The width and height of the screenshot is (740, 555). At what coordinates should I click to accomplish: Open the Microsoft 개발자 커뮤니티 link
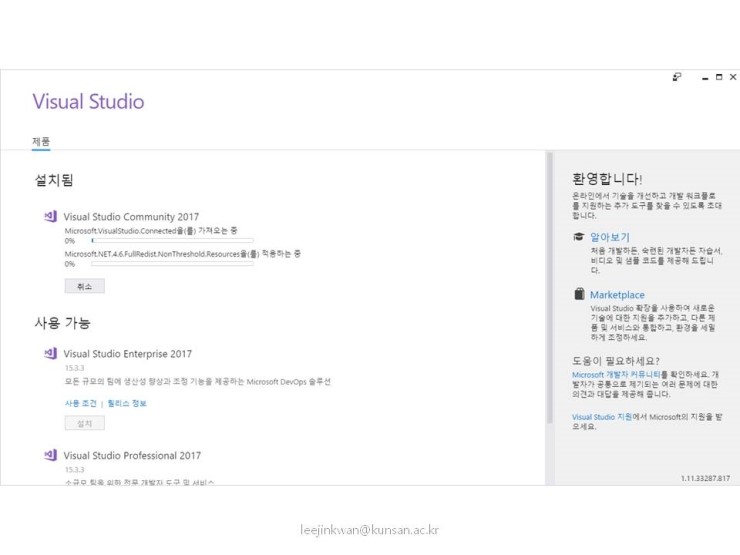616,375
